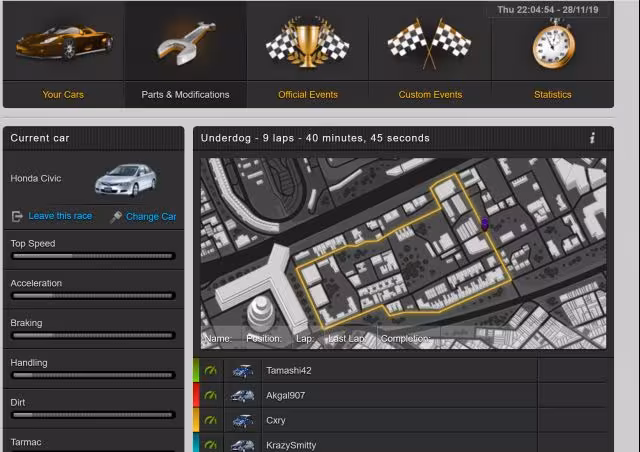Click the Completion column label
Viewport: 640px width, 452px height.
pos(405,338)
